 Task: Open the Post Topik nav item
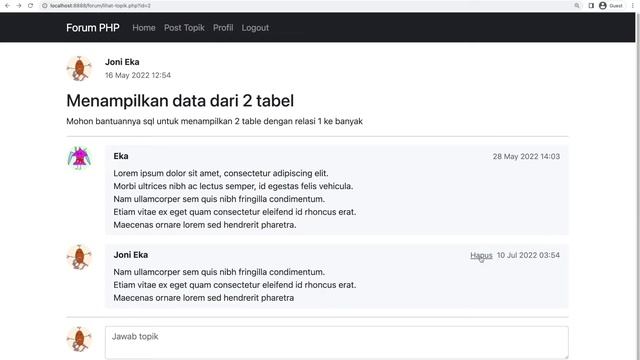coord(184,28)
